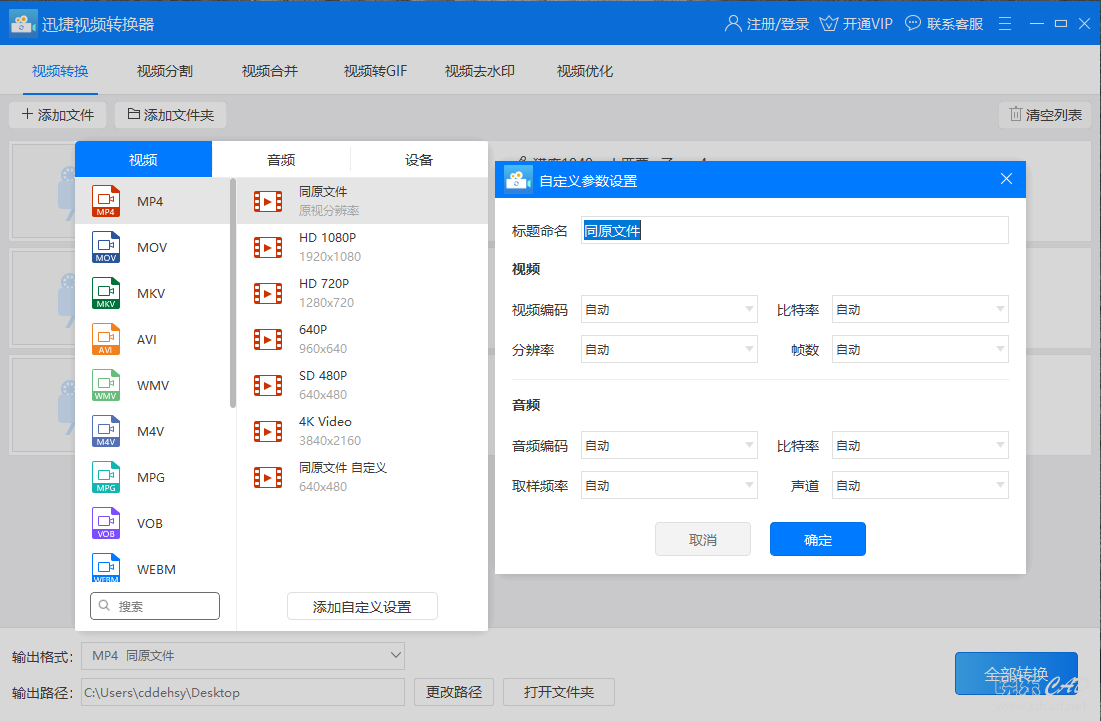The height and width of the screenshot is (721, 1101).
Task: Click 添加自定义设置 button
Action: coord(362,607)
